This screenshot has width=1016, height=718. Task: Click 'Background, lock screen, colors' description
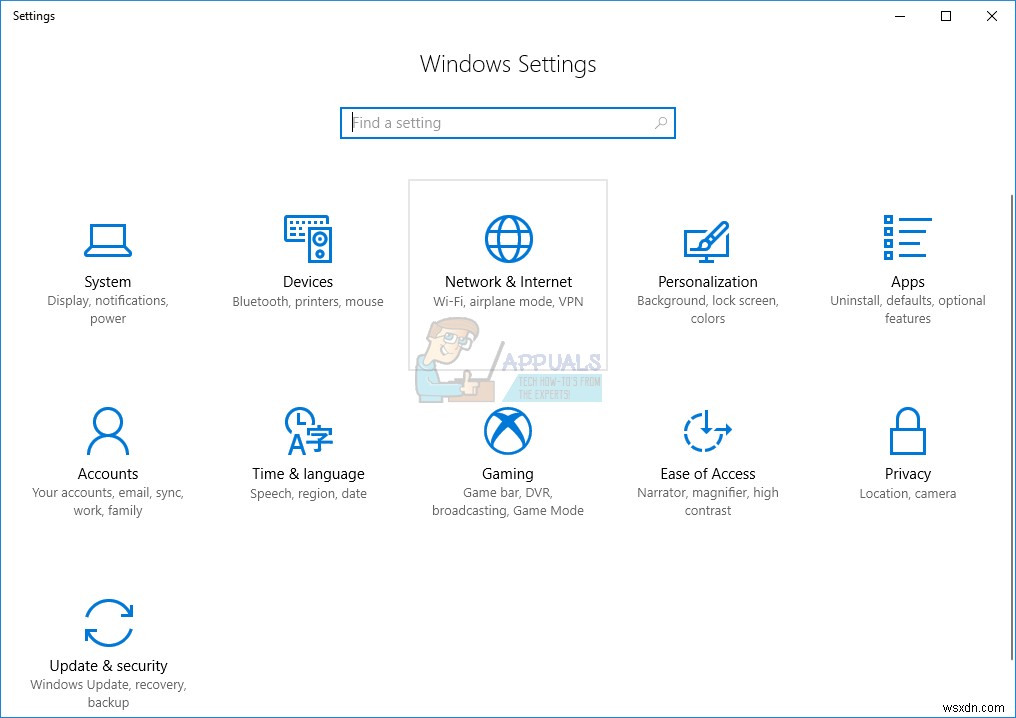708,310
